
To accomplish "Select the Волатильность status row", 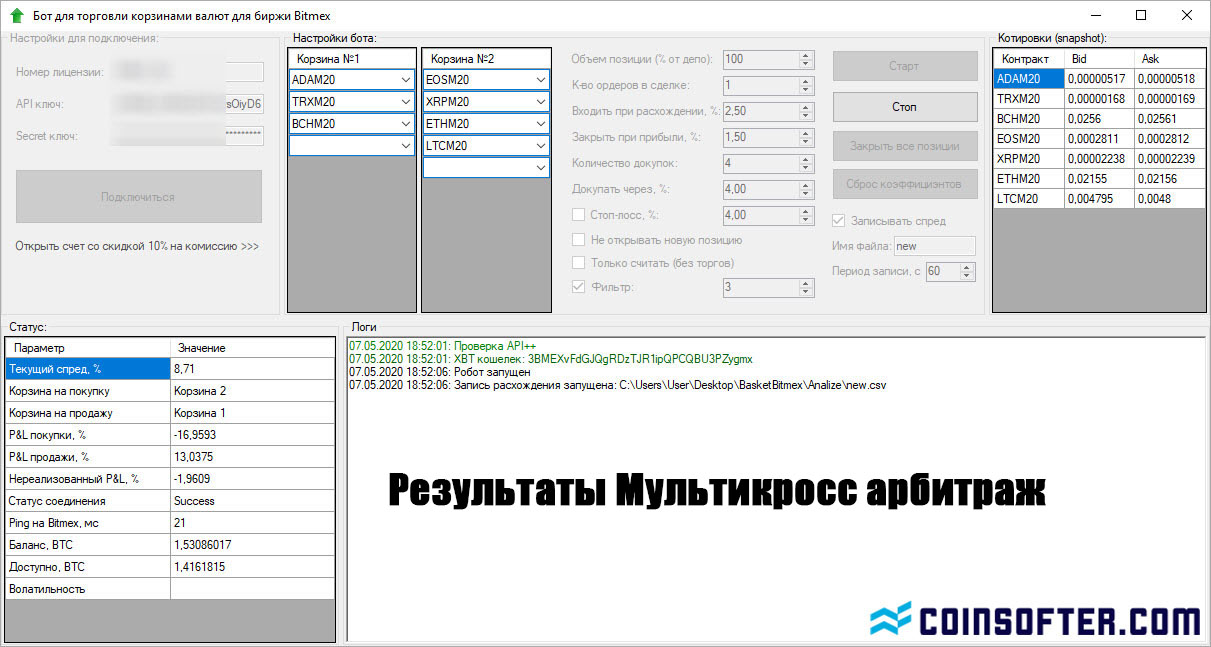I will tap(170, 589).
